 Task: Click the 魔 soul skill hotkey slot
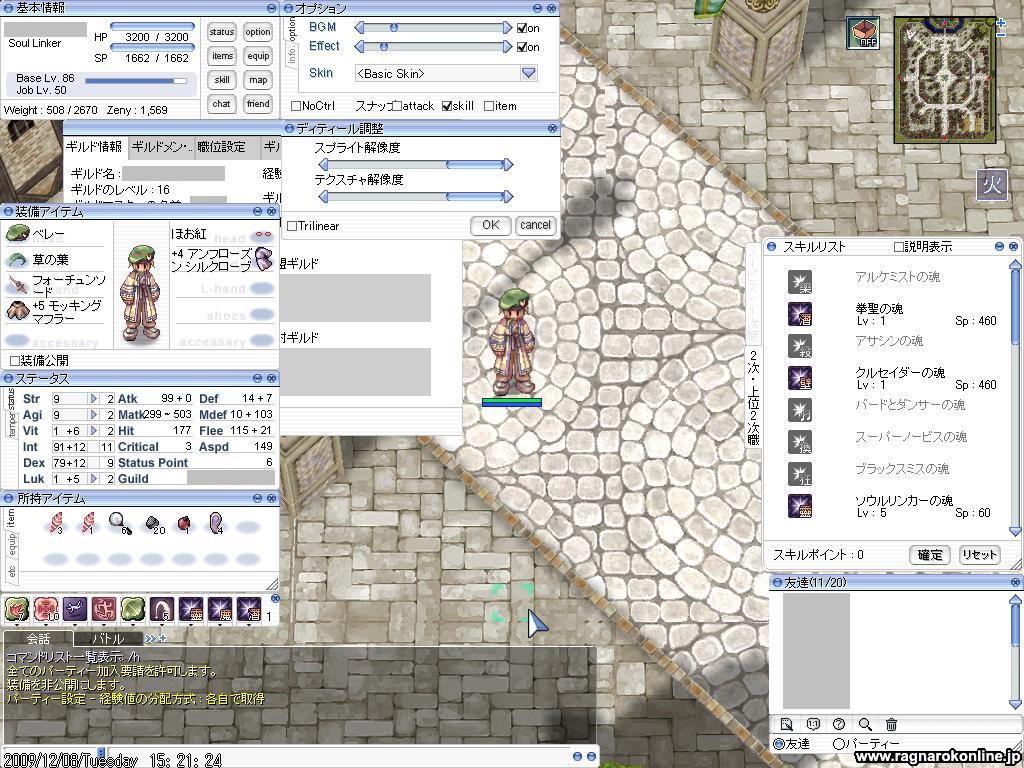pyautogui.click(x=220, y=609)
